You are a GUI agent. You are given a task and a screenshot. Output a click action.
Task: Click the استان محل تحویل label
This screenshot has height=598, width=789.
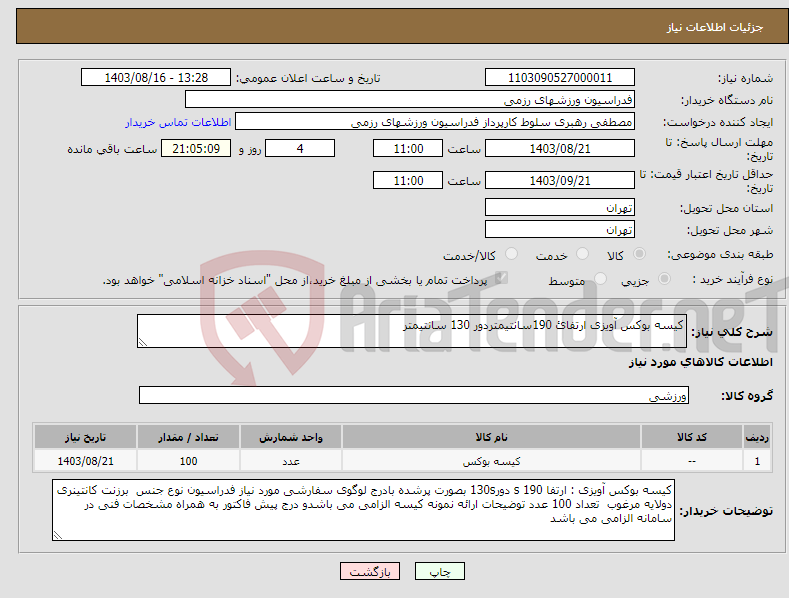pyautogui.click(x=726, y=208)
